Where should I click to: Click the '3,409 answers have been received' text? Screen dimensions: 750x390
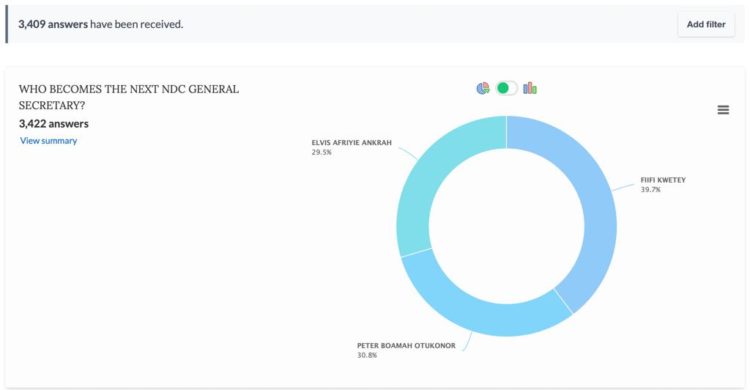click(100, 24)
